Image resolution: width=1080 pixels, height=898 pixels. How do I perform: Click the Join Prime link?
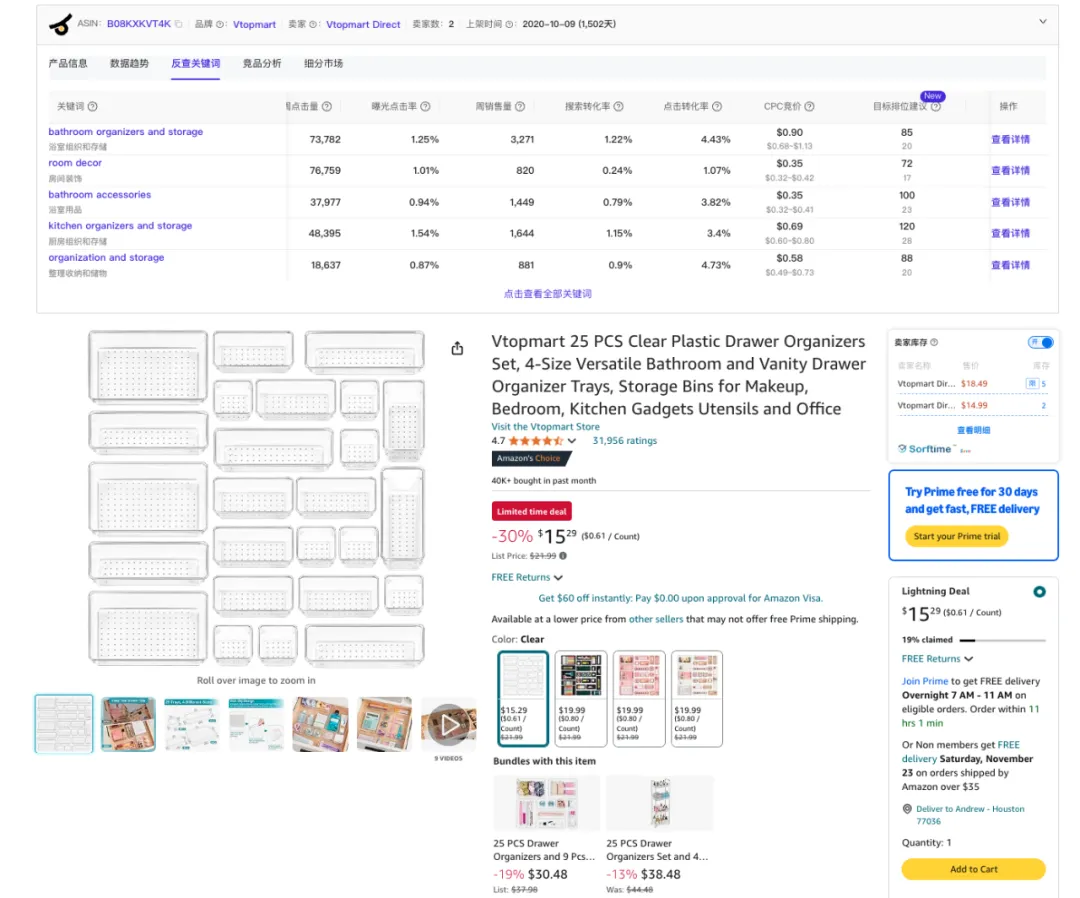[x=925, y=681]
